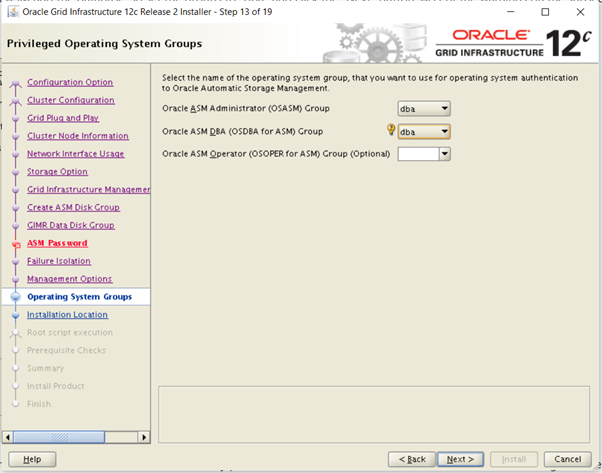602x473 pixels.
Task: Click the ASM Password error step icon
Action: [15, 244]
